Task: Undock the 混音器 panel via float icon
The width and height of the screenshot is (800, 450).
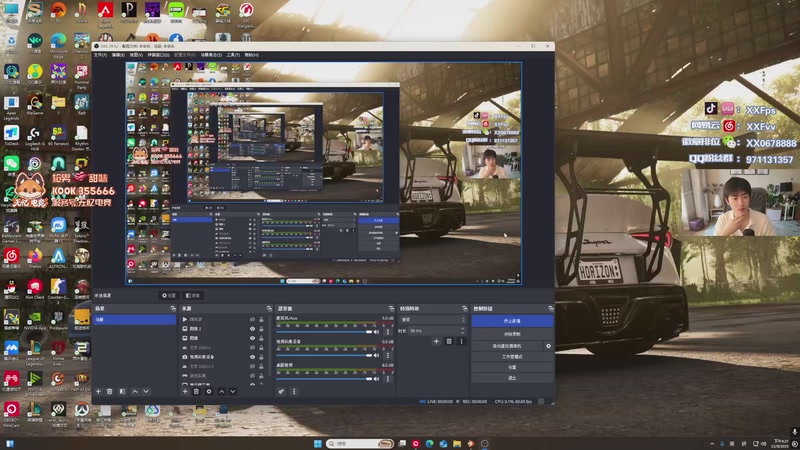Action: click(391, 309)
